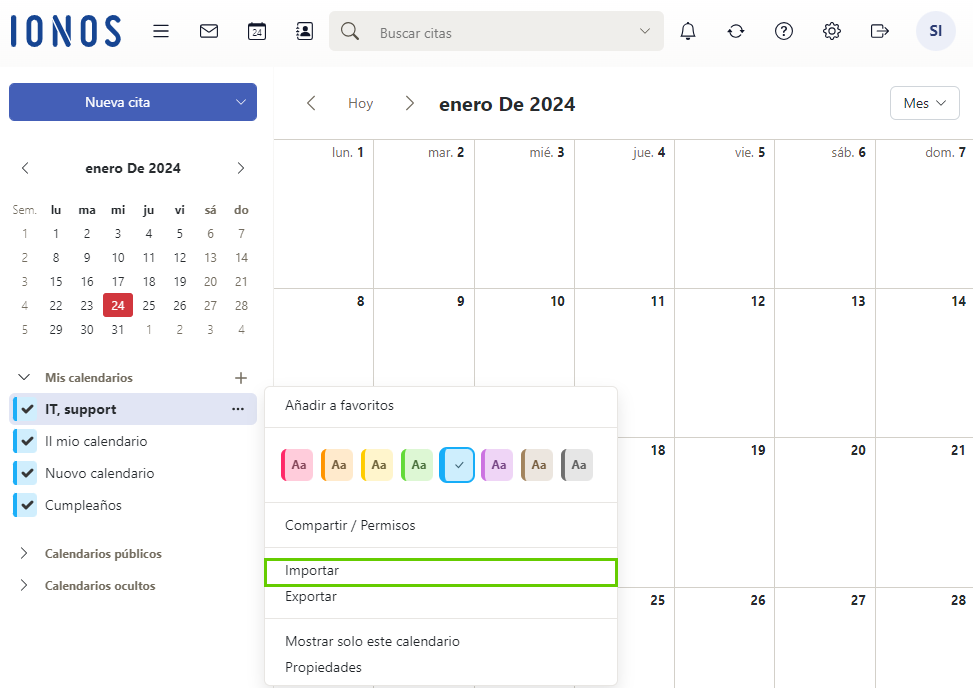Click the jue. 4 day cell
Image resolution: width=973 pixels, height=688 pixels.
tap(624, 214)
